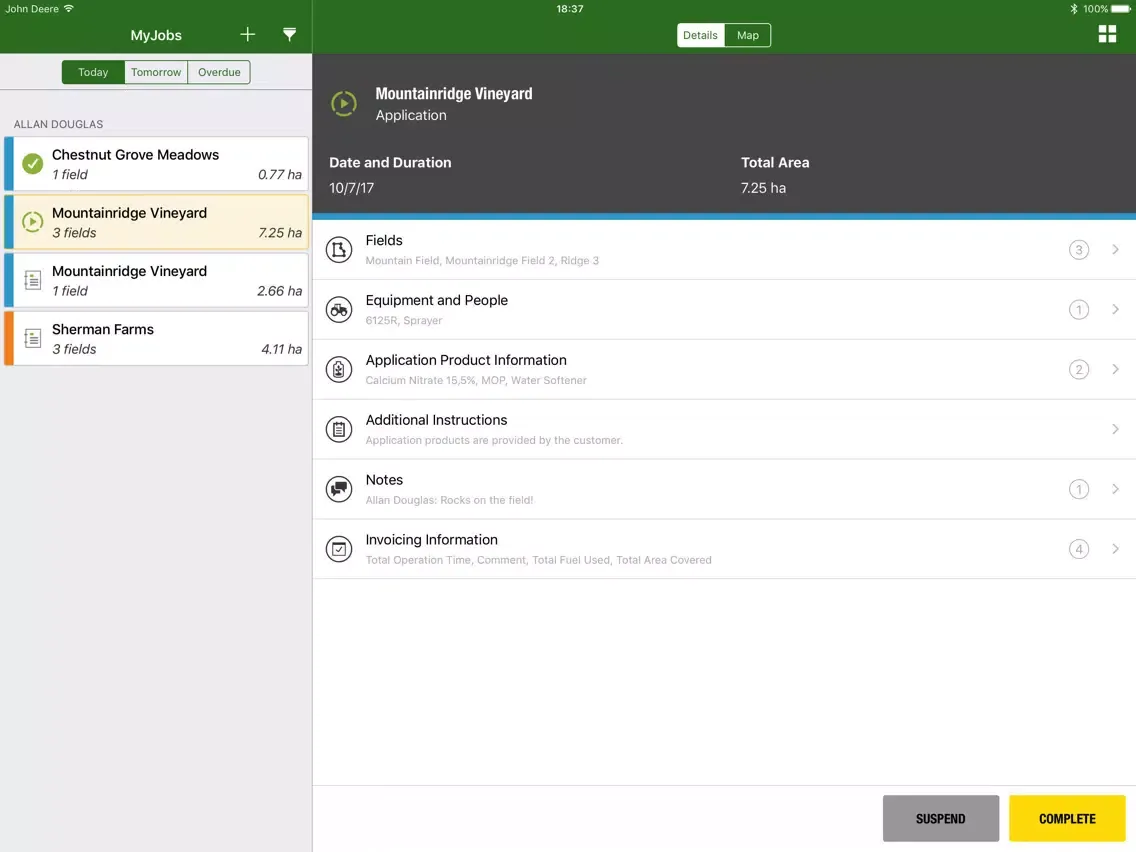
Task: Click the job sheet icon for Mountainridge Vineyard 2.66 ha
Action: pyautogui.click(x=33, y=280)
